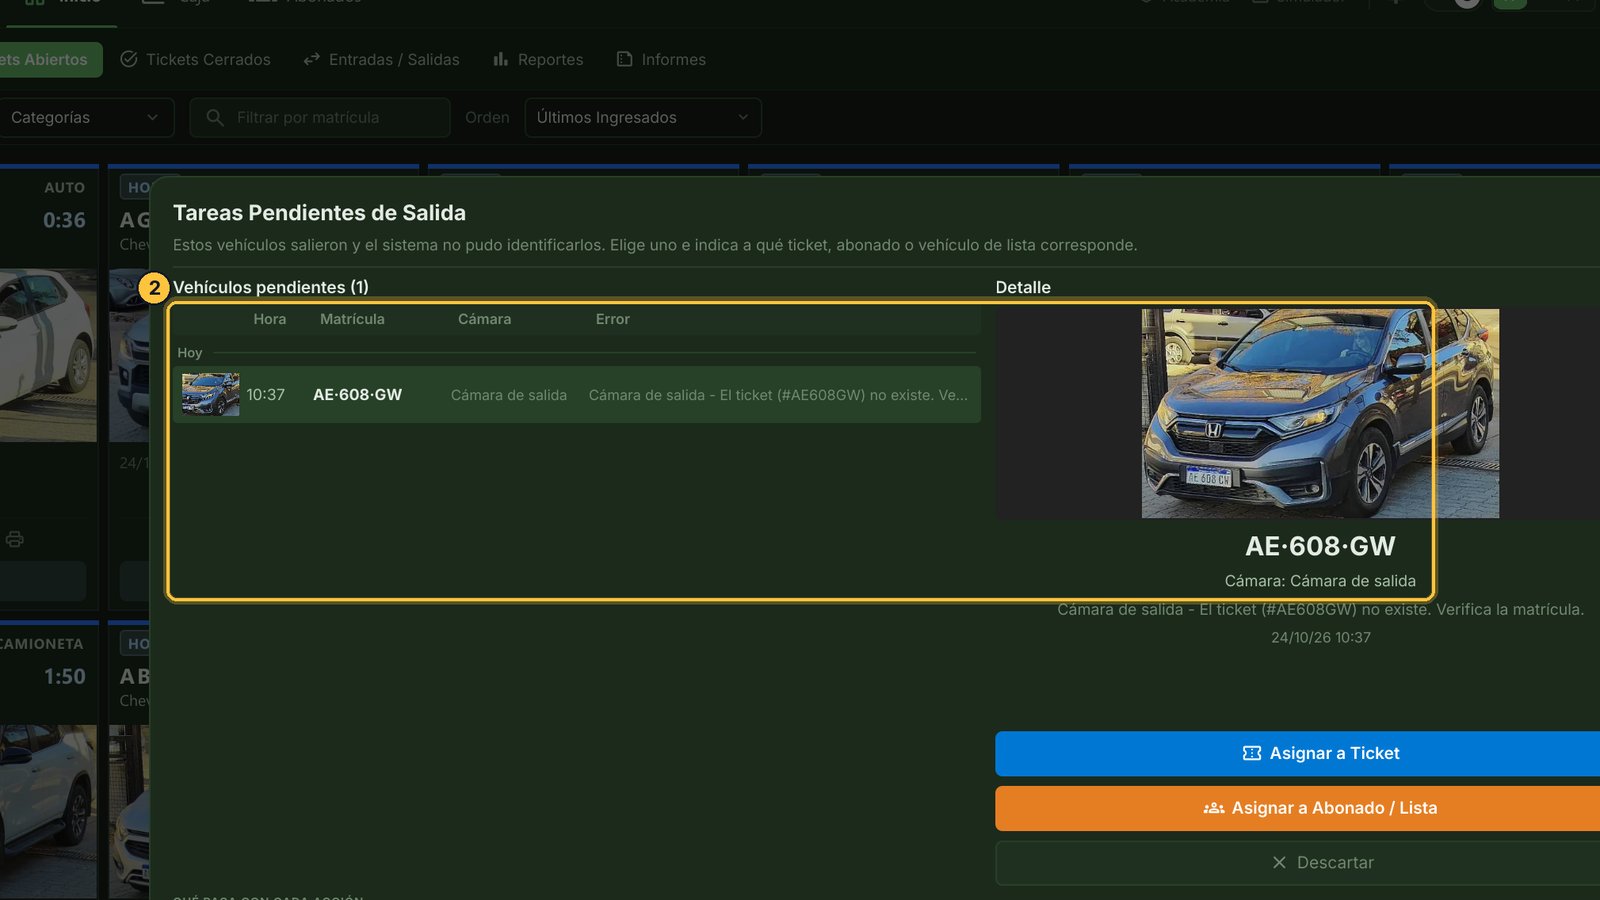Click the Matrícula column header
This screenshot has width=1600, height=900.
(352, 319)
